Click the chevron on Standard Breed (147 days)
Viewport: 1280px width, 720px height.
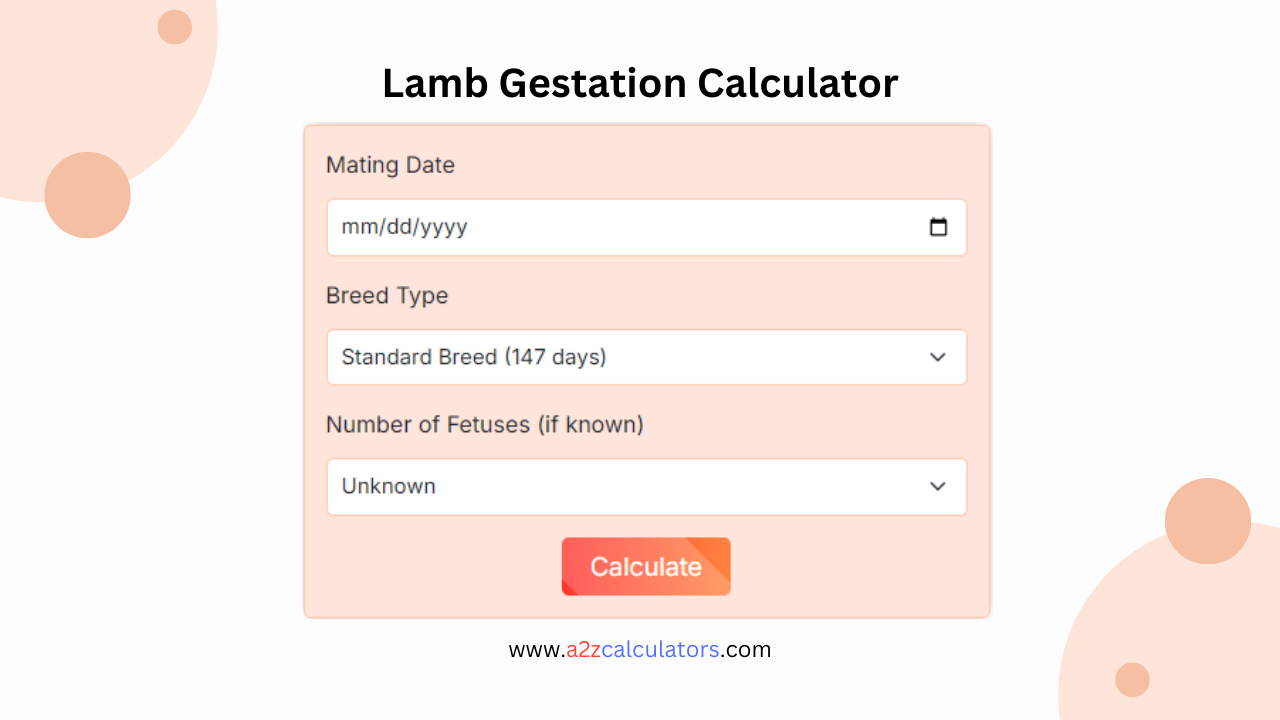pyautogui.click(x=938, y=357)
